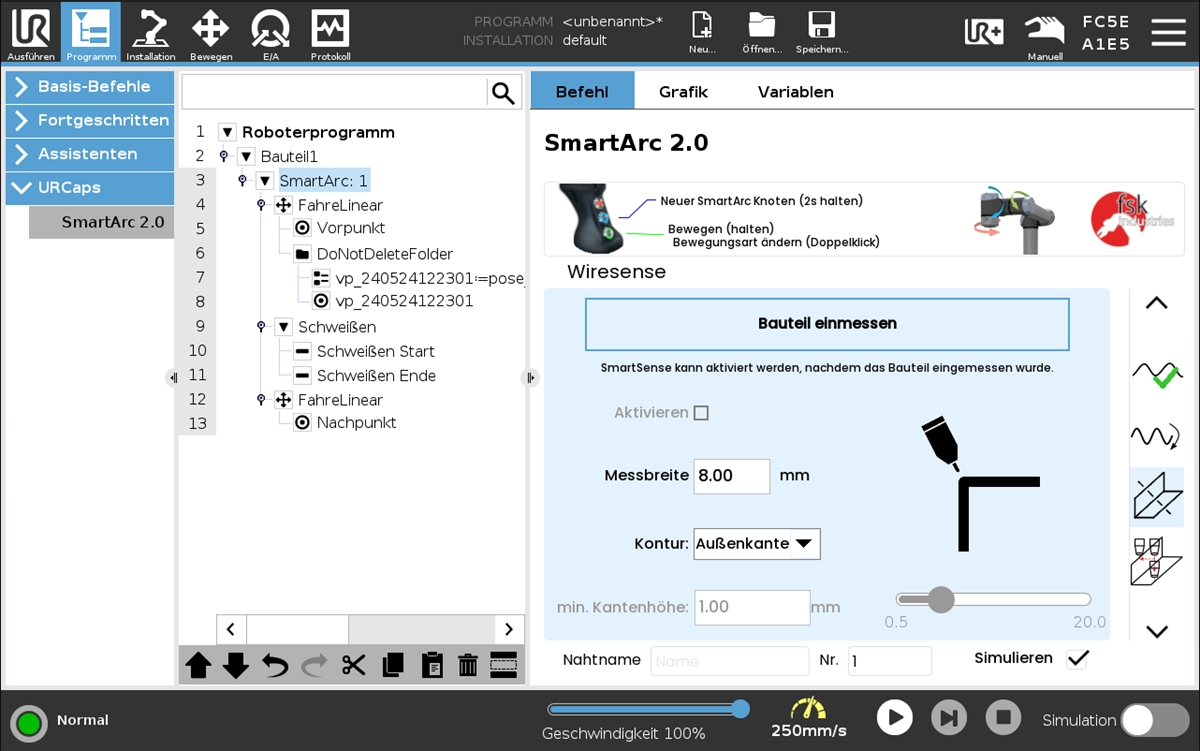Paste the copied program node
This screenshot has width=1200, height=751.
pyautogui.click(x=431, y=665)
